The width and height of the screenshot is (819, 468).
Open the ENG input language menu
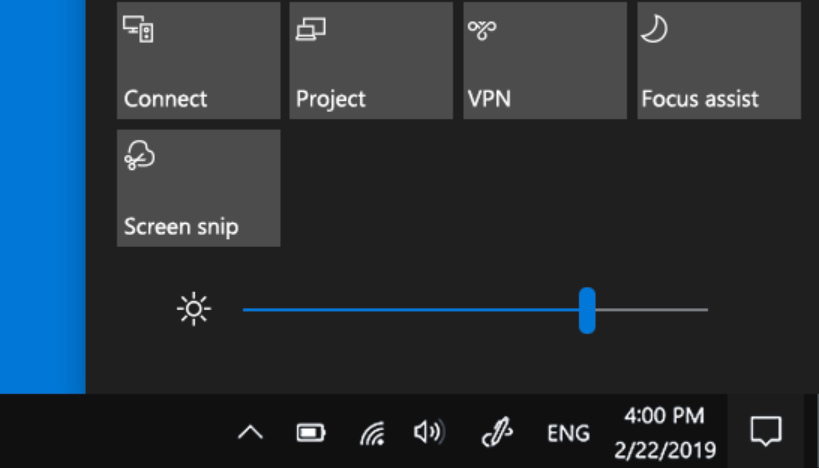(x=568, y=434)
